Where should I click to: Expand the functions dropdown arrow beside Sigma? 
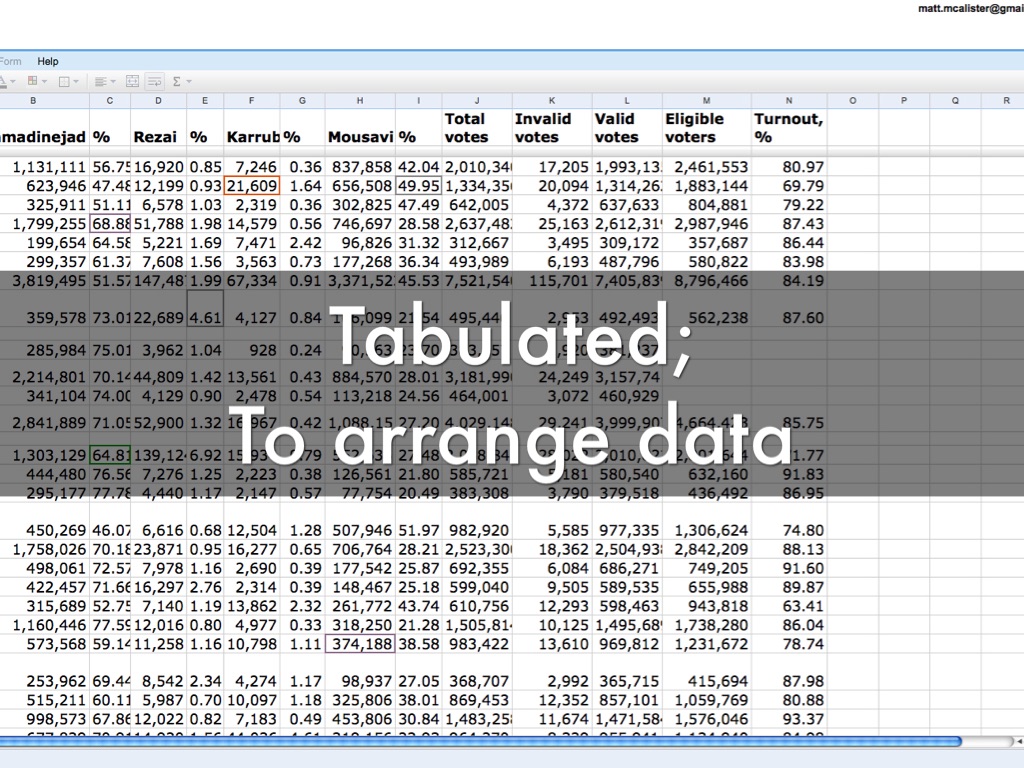(189, 81)
